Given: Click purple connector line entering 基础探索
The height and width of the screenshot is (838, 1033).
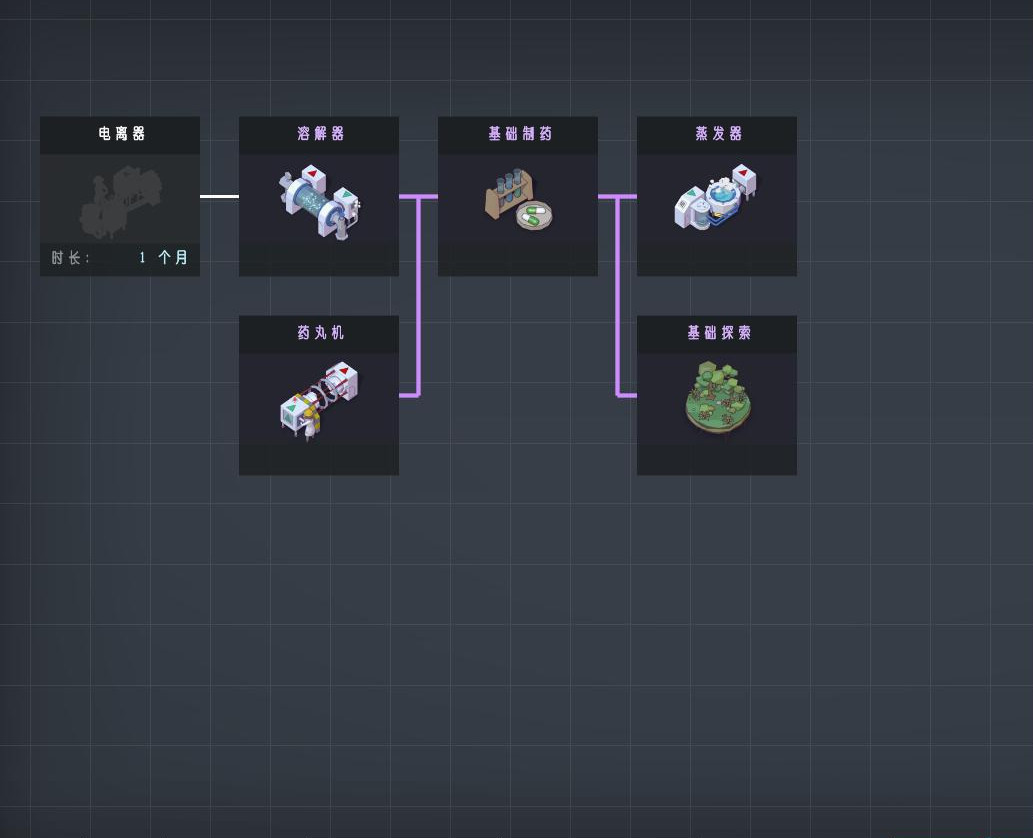Looking at the screenshot, I should pos(627,395).
